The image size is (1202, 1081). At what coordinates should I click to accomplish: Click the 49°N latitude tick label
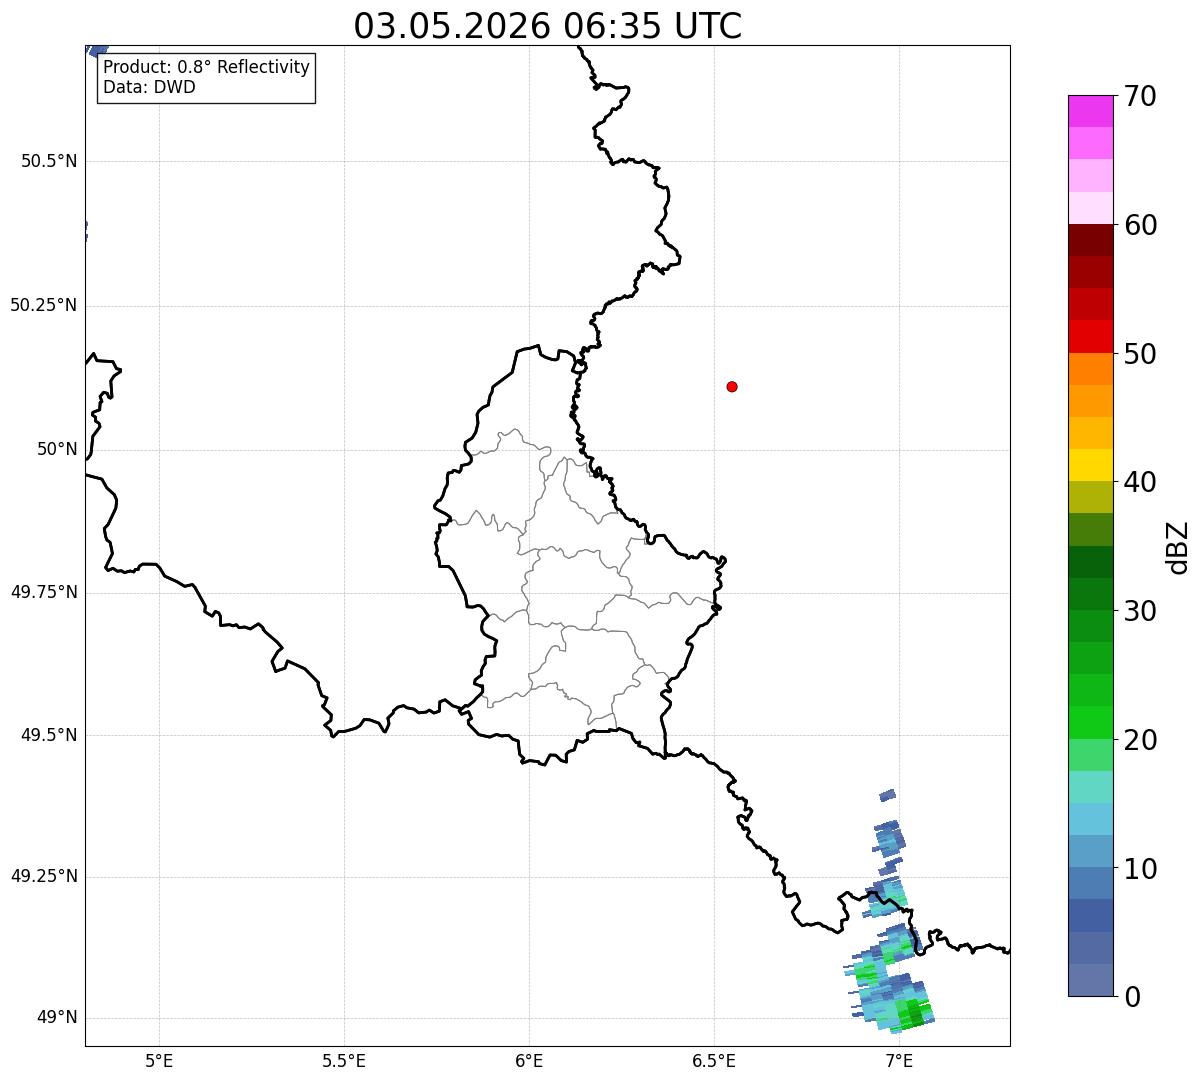pyautogui.click(x=57, y=1018)
